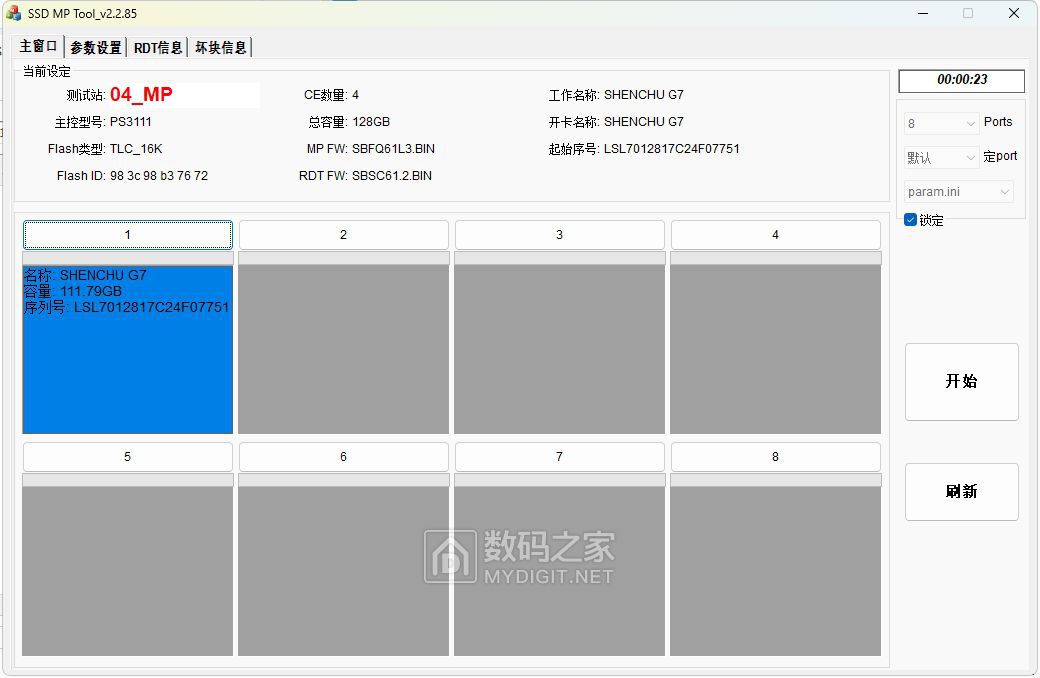Close the SSD MP Tool window

click(x=1013, y=13)
